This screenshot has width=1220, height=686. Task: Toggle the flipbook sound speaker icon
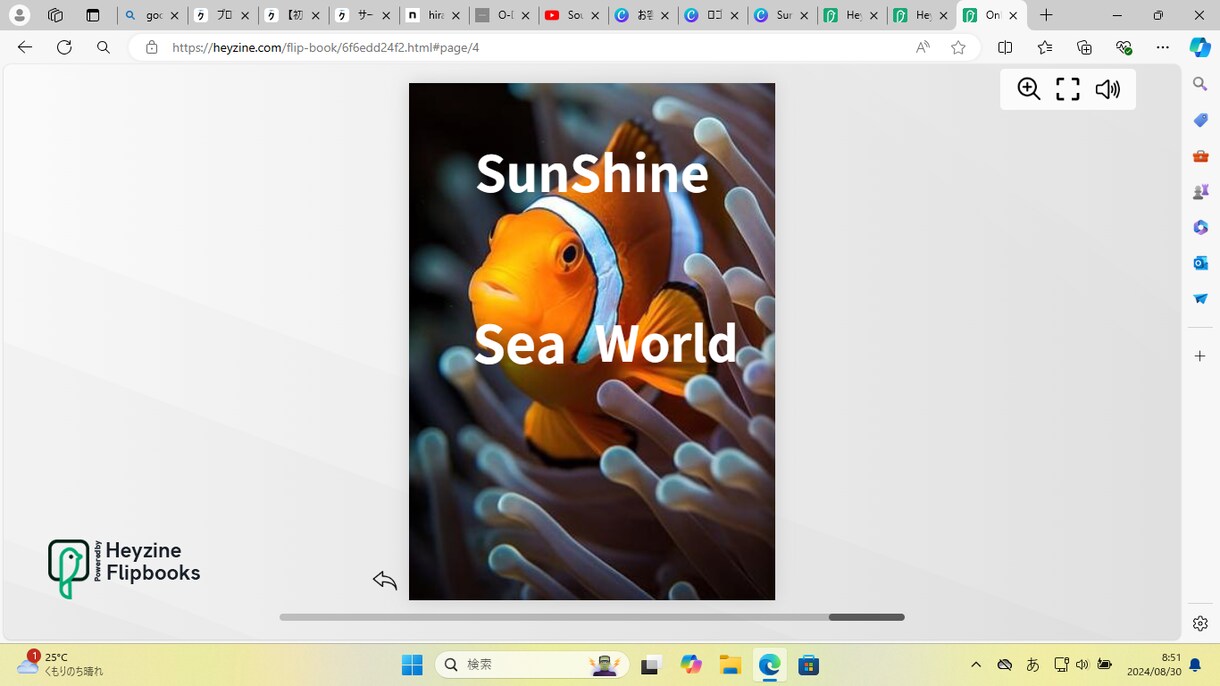1107,89
